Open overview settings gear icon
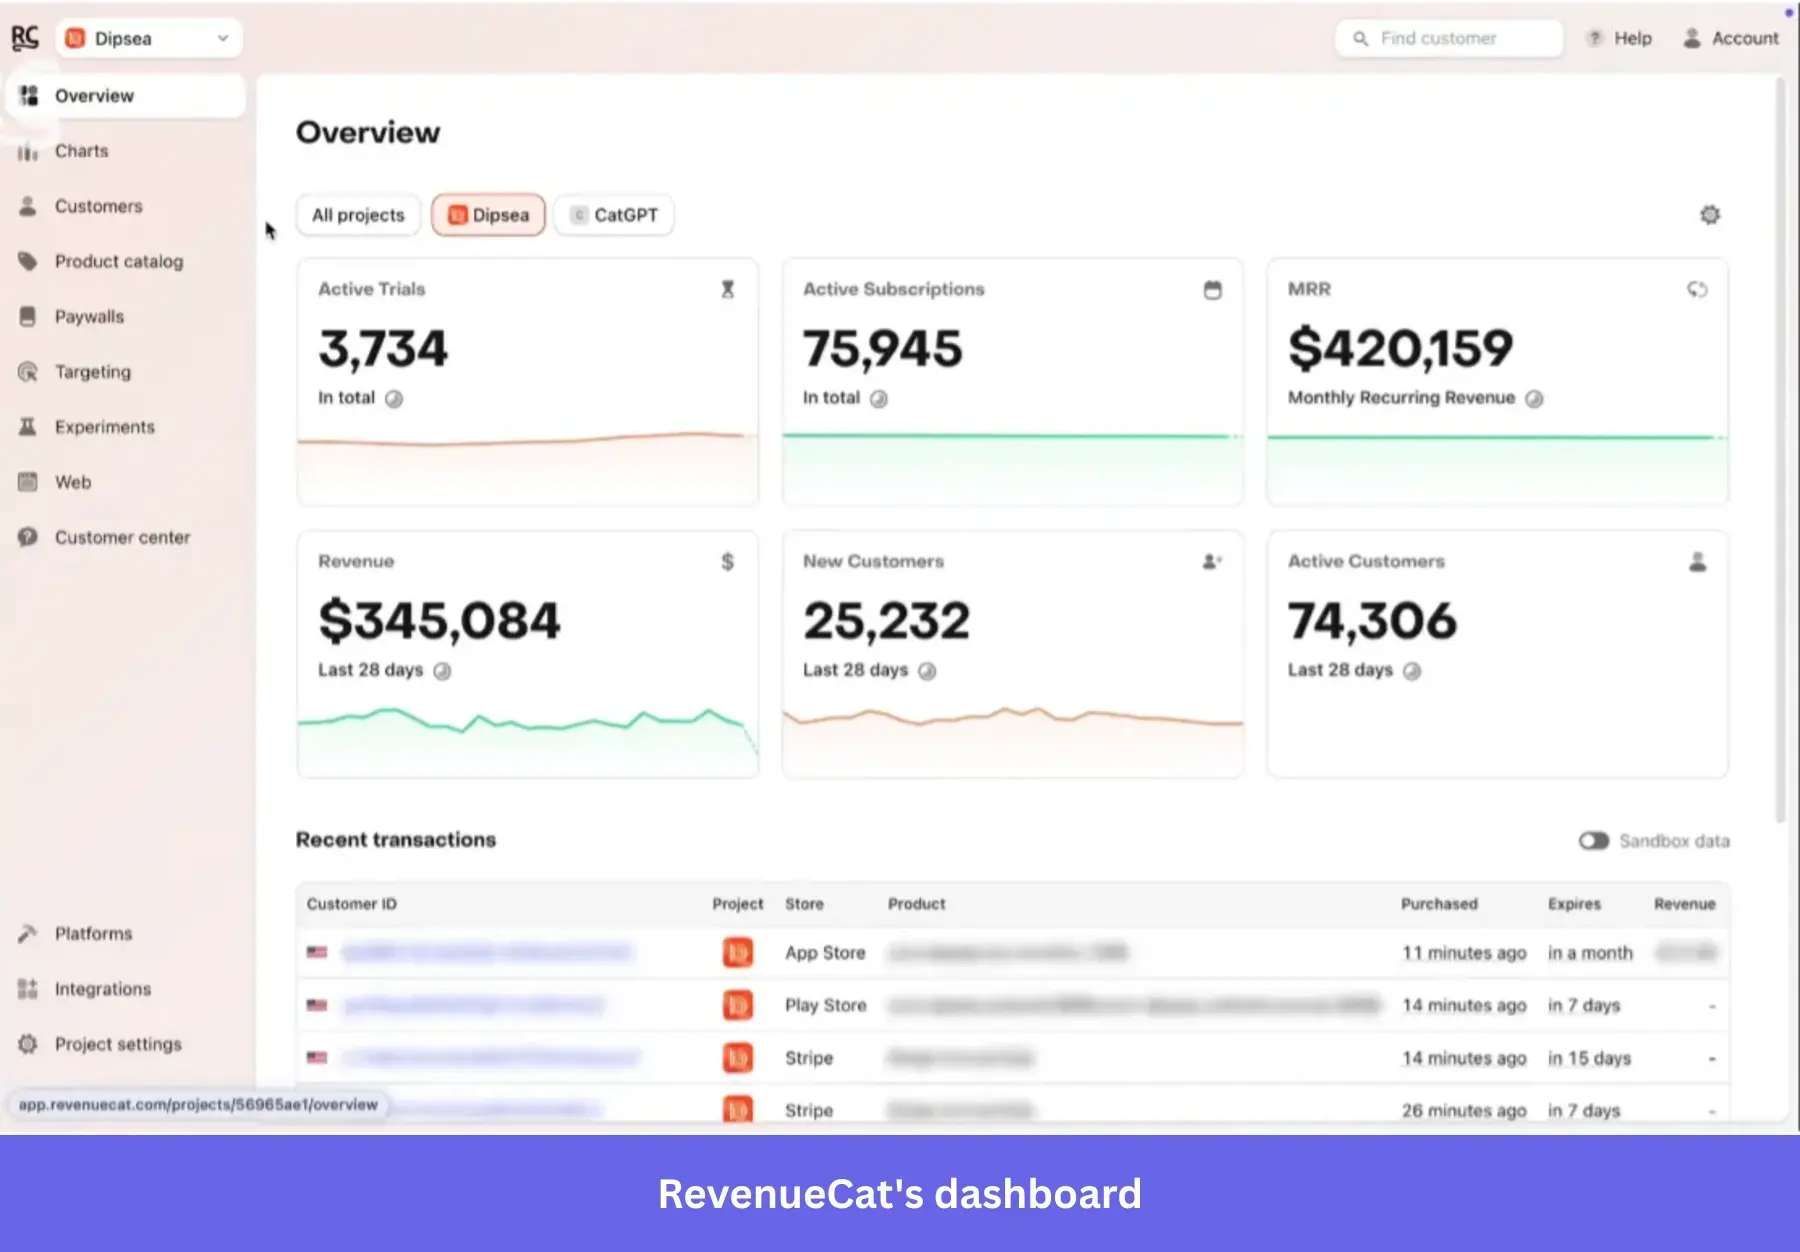This screenshot has width=1800, height=1252. (1710, 215)
